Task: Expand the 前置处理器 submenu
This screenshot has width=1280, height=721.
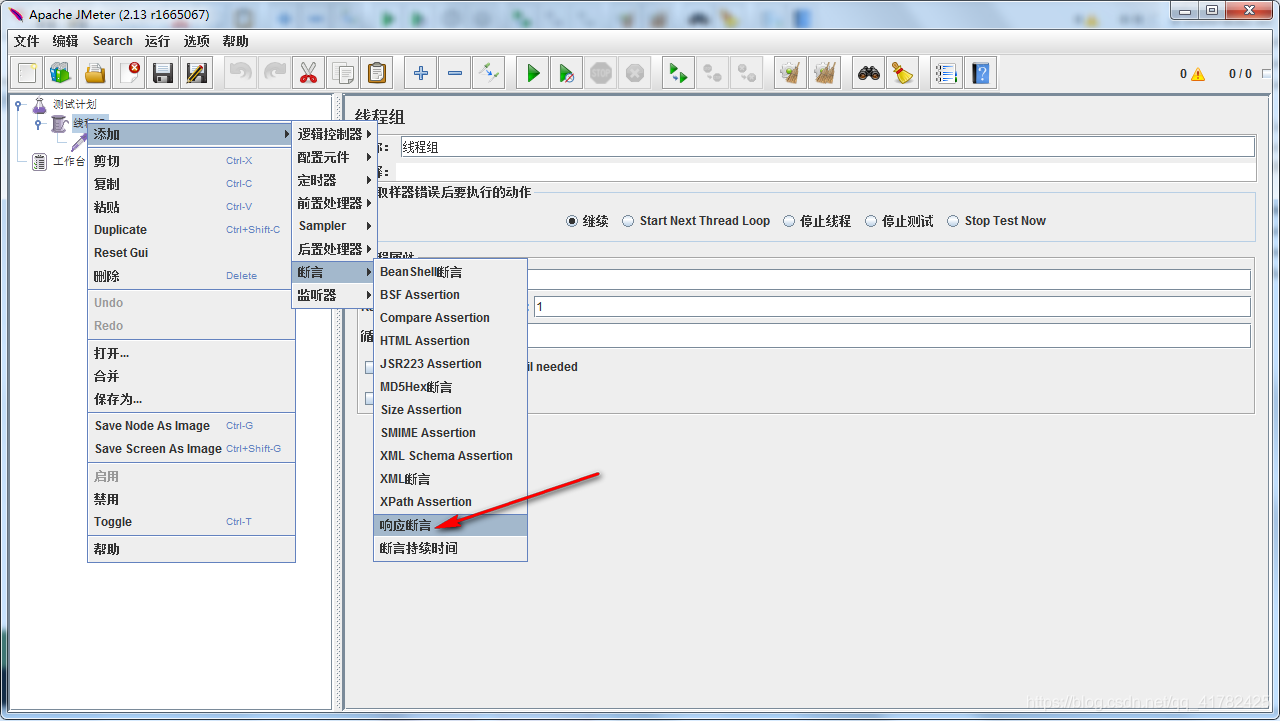Action: point(334,203)
